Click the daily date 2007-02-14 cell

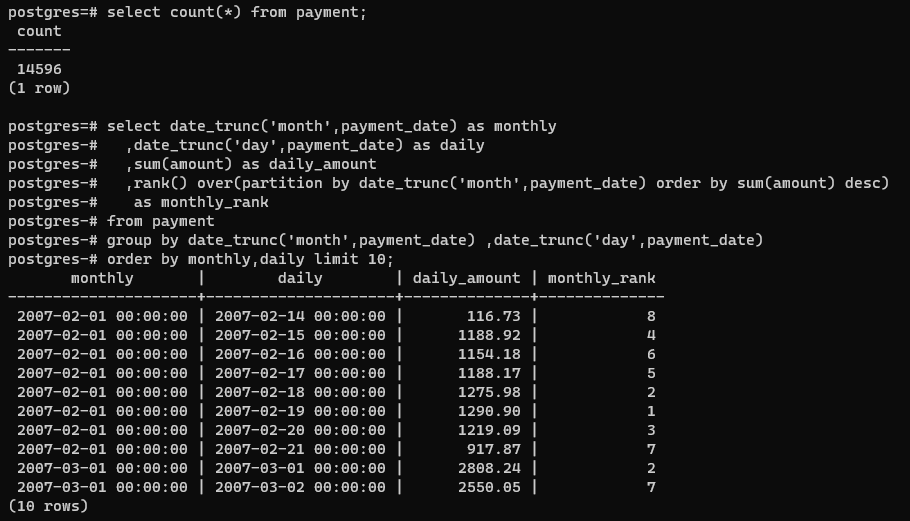300,316
